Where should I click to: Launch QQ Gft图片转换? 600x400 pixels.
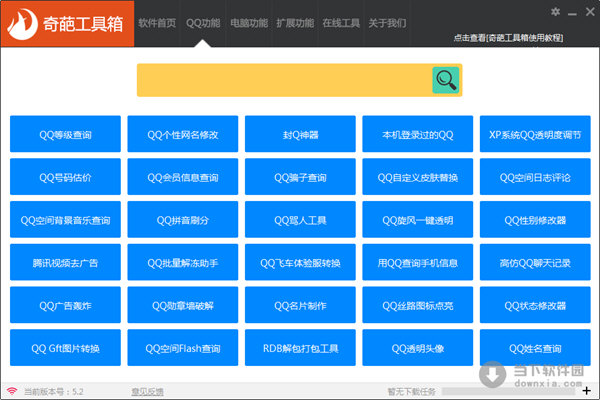pyautogui.click(x=65, y=348)
